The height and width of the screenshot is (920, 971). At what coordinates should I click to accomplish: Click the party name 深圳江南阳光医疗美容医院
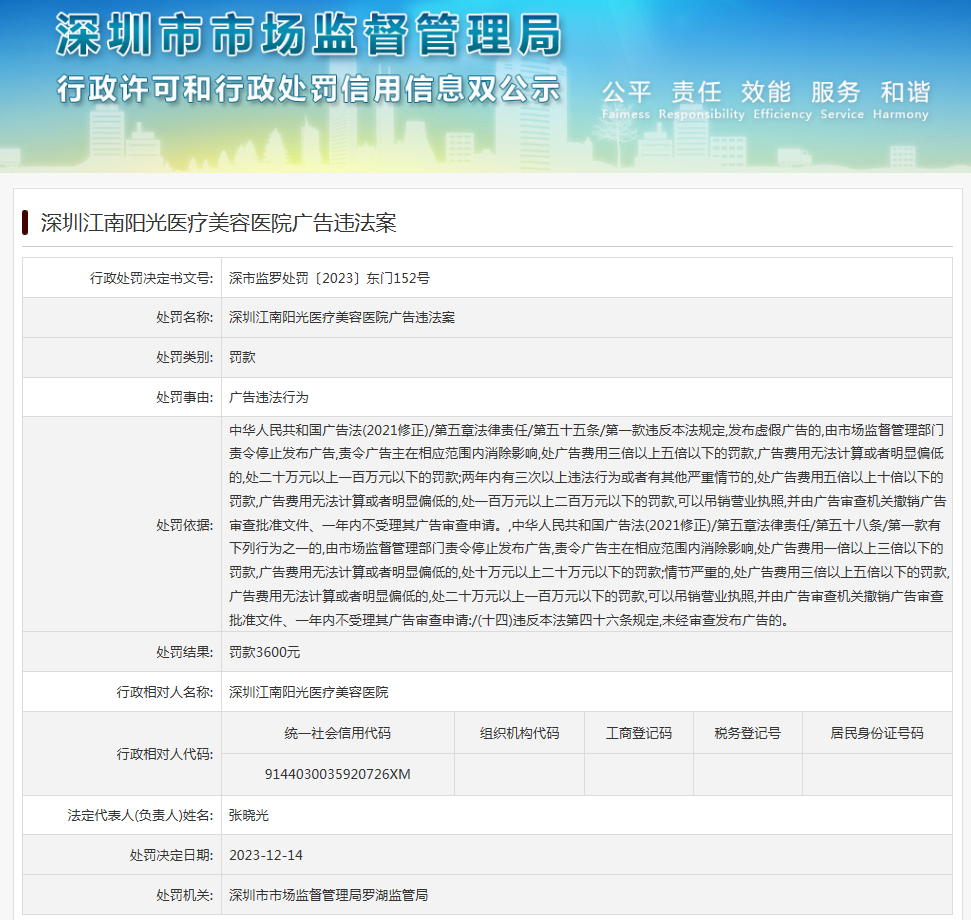click(x=308, y=692)
